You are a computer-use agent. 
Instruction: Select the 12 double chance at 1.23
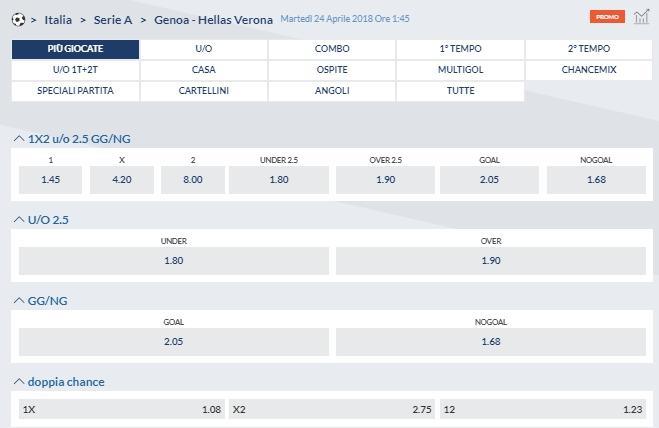543,410
